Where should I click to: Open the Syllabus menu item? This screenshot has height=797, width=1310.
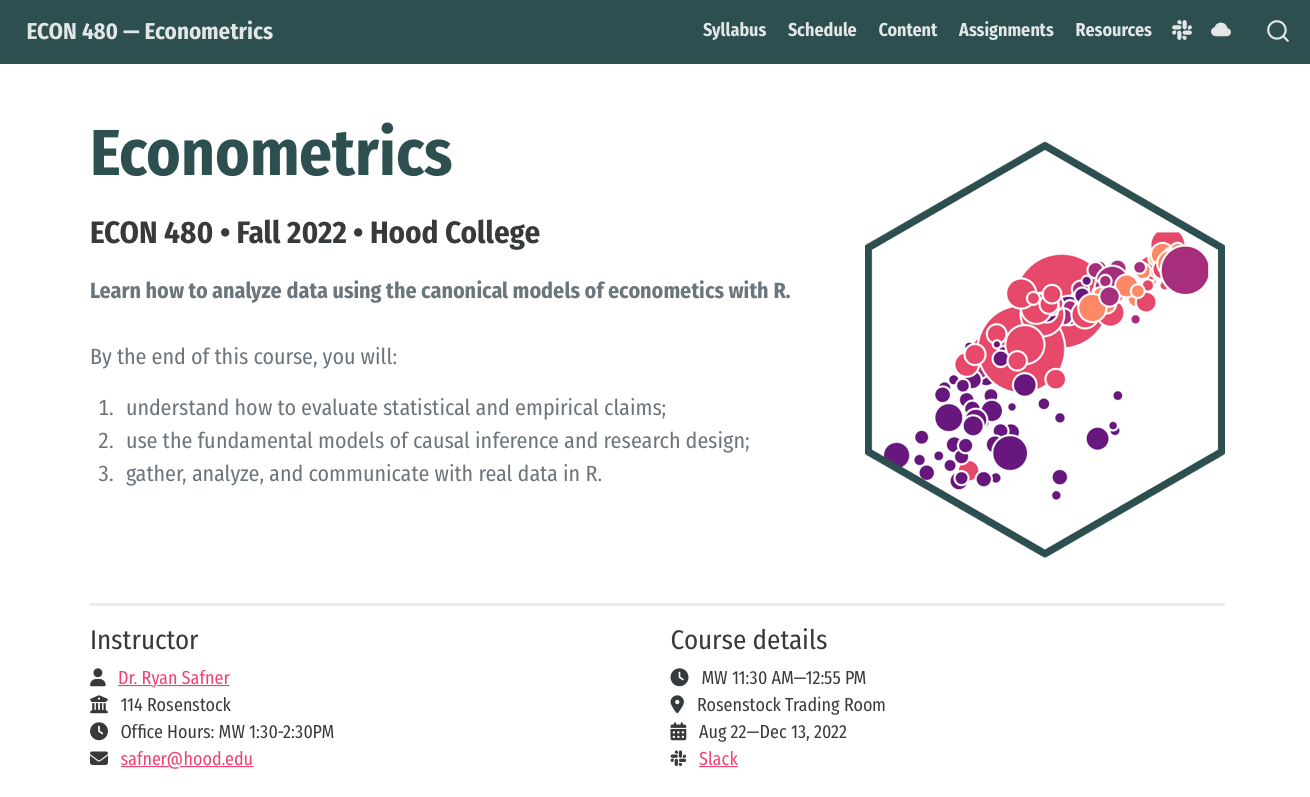(x=734, y=30)
